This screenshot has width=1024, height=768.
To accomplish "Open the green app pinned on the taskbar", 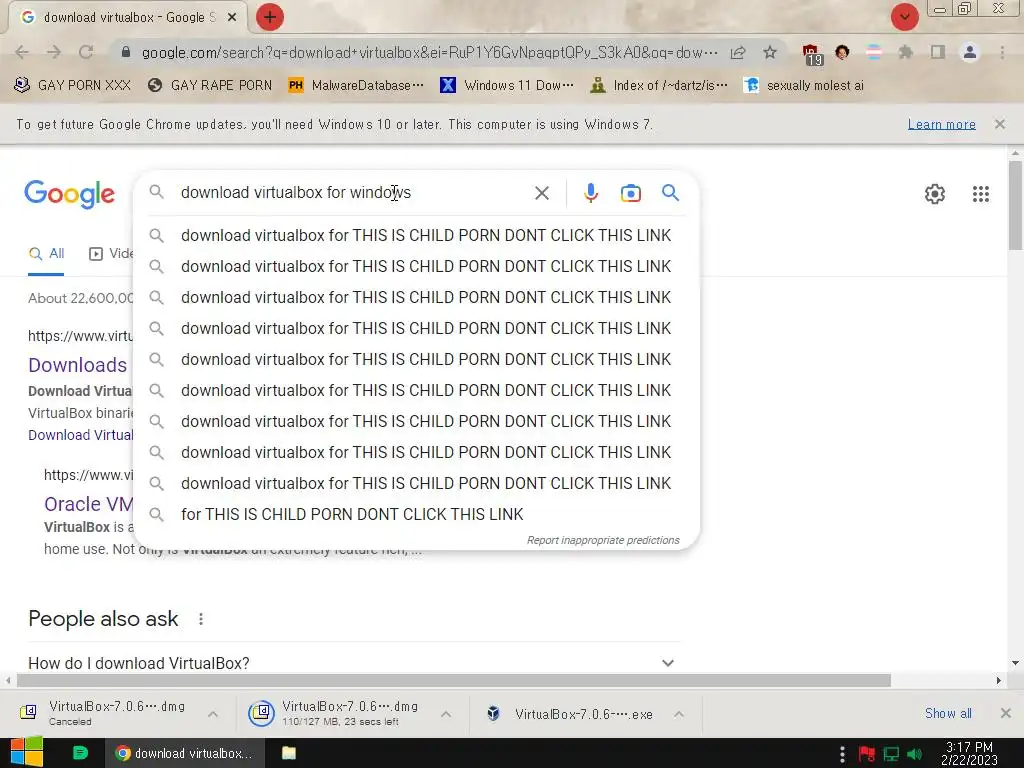I will [80, 753].
